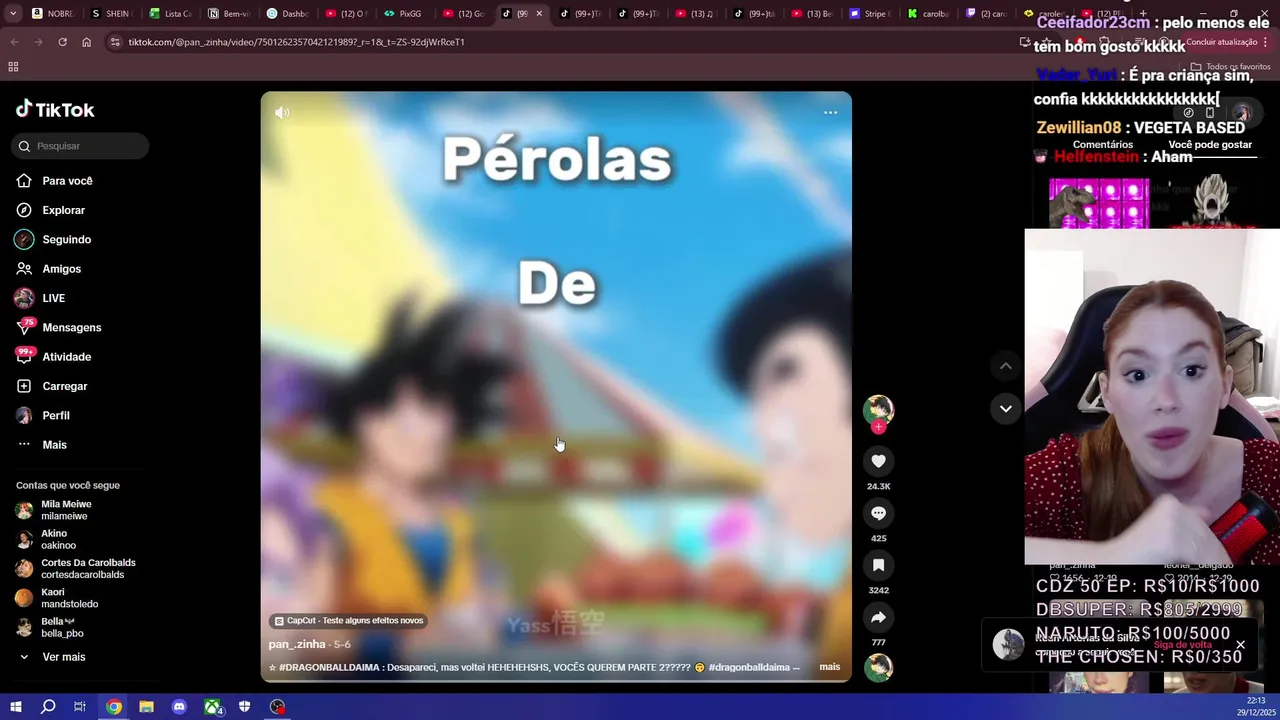The height and width of the screenshot is (720, 1280).
Task: Reload the page
Action: (x=62, y=42)
